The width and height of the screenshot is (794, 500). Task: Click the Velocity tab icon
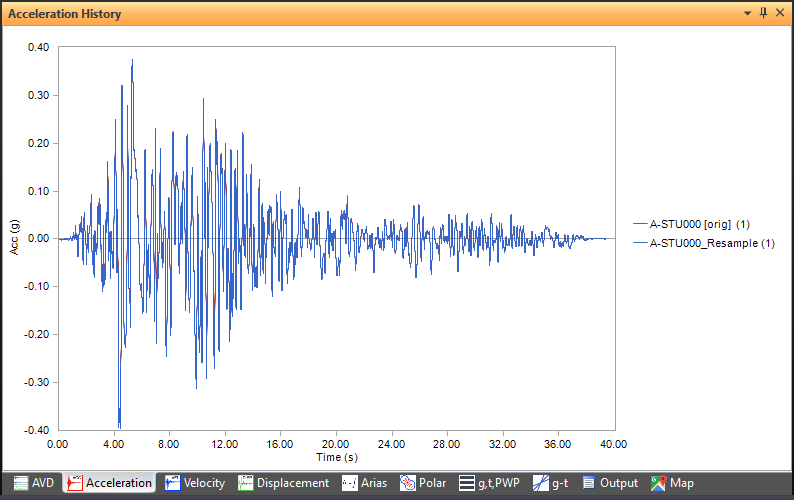(x=173, y=483)
